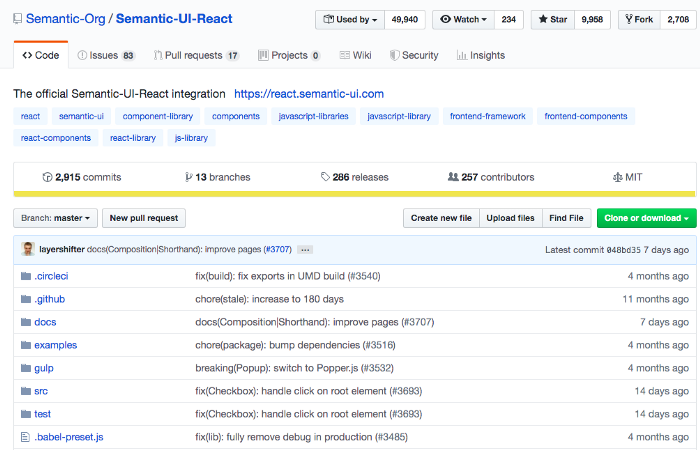Screen dimensions: 700x450
Task: View the 9,958 stargazers count
Action: coord(592,20)
